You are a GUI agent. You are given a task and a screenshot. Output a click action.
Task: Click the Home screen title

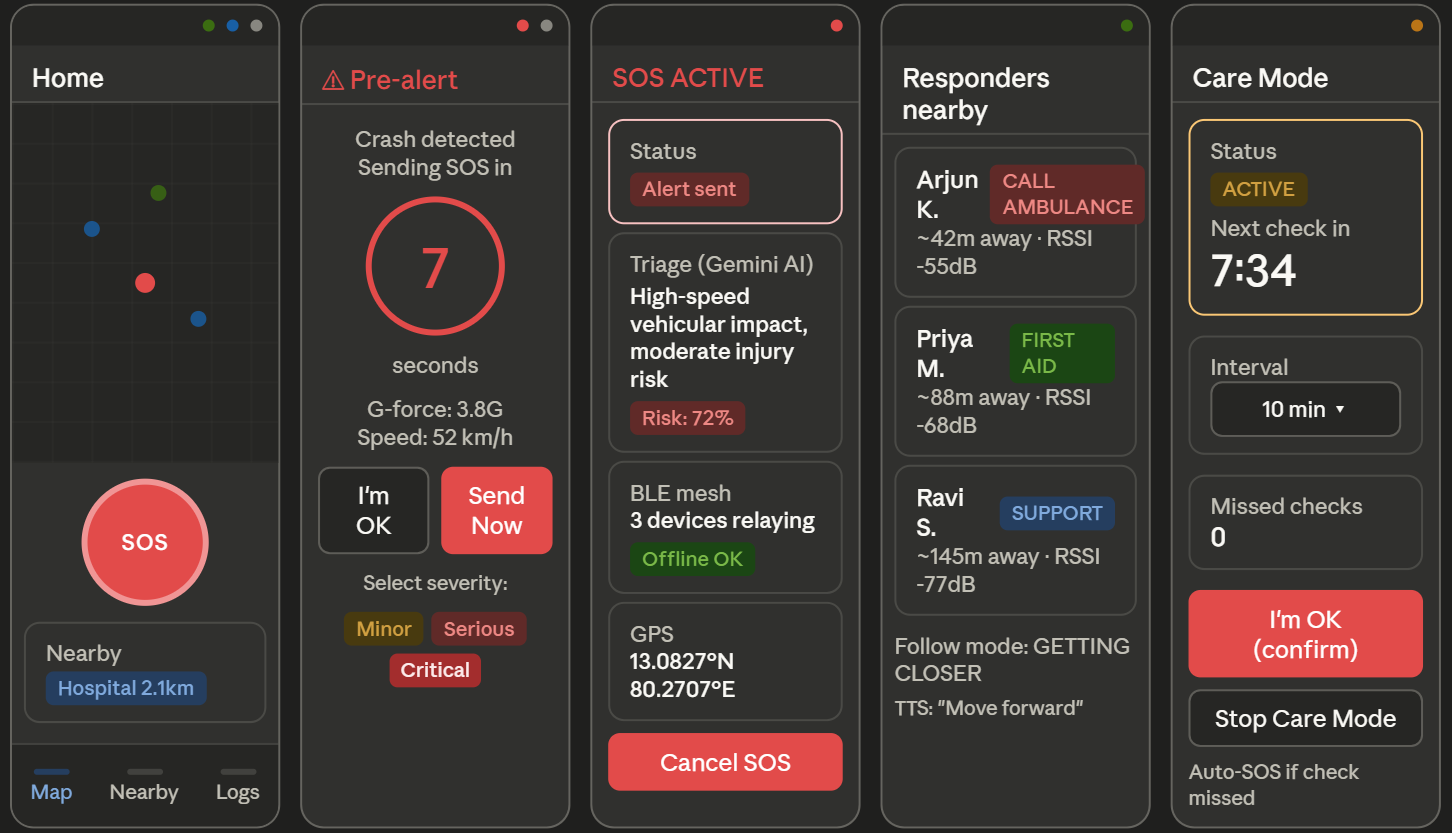68,78
